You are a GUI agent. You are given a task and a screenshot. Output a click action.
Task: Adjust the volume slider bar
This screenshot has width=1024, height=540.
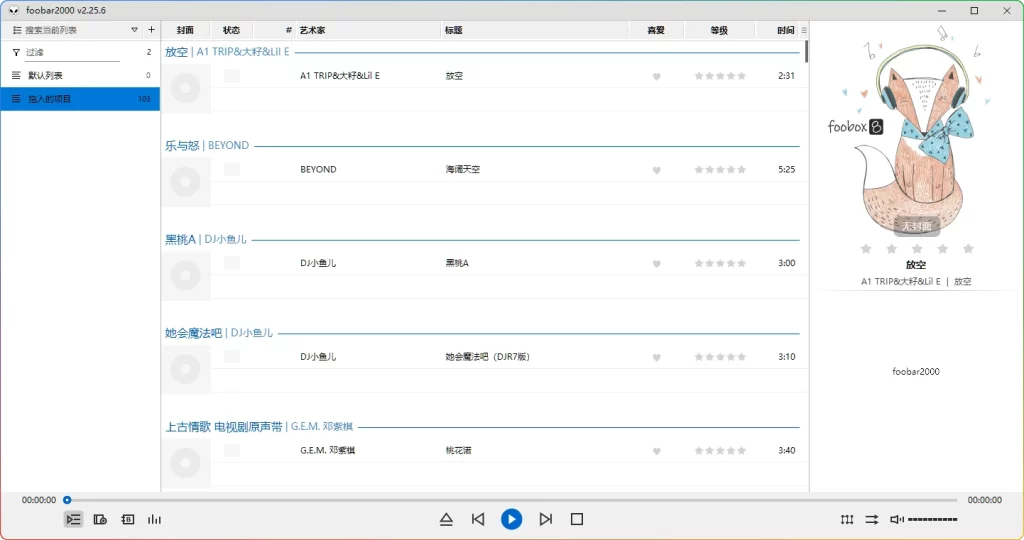point(933,519)
